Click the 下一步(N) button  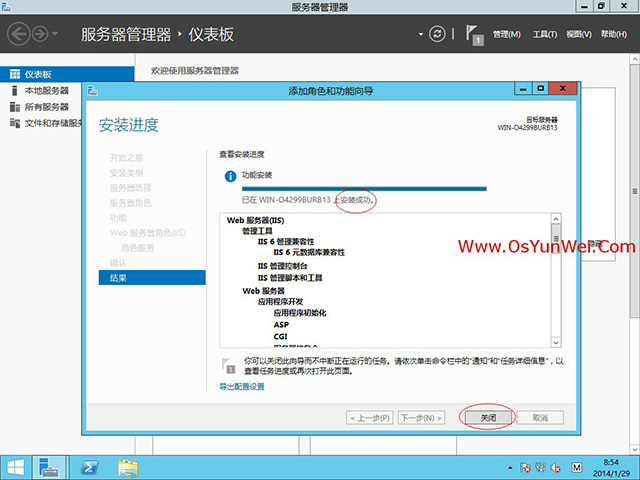point(421,418)
